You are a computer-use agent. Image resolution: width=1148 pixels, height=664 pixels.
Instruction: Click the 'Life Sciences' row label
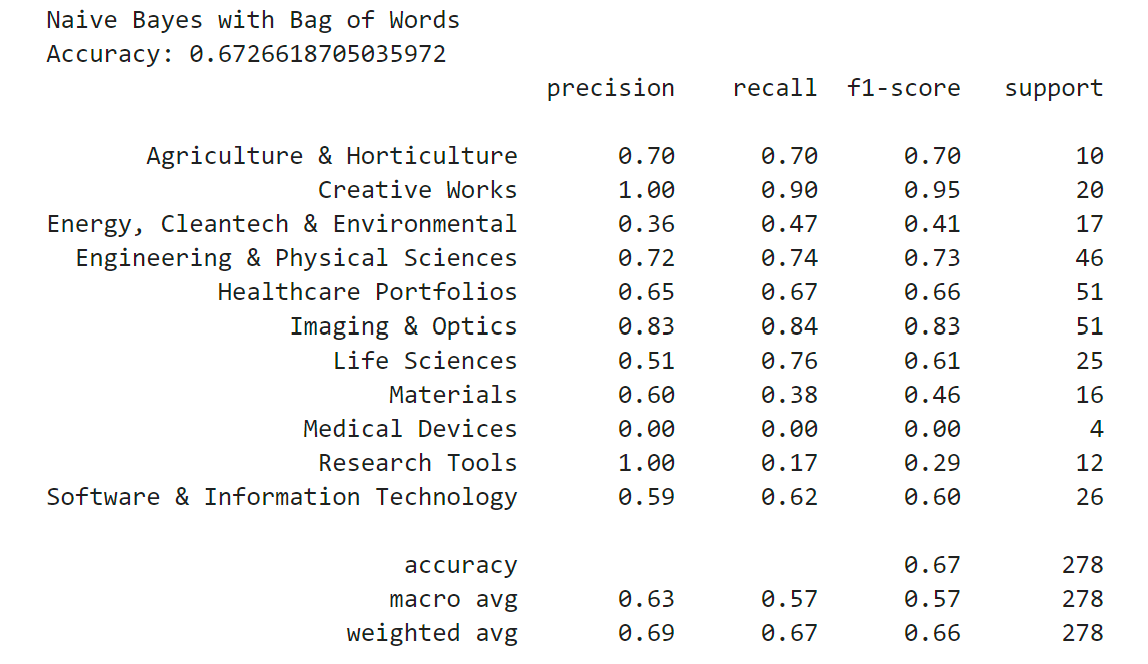click(425, 360)
